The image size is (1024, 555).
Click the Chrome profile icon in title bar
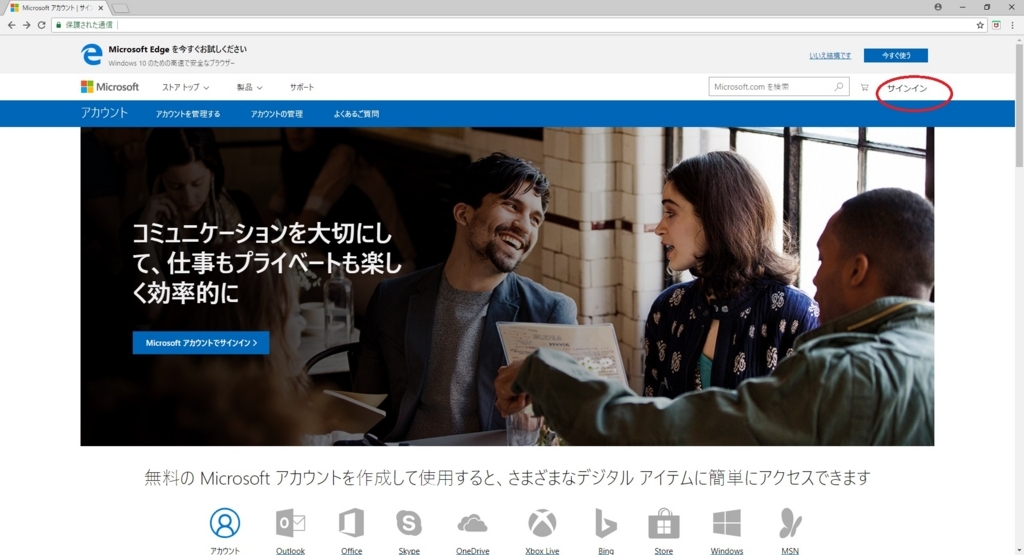pyautogui.click(x=938, y=7)
